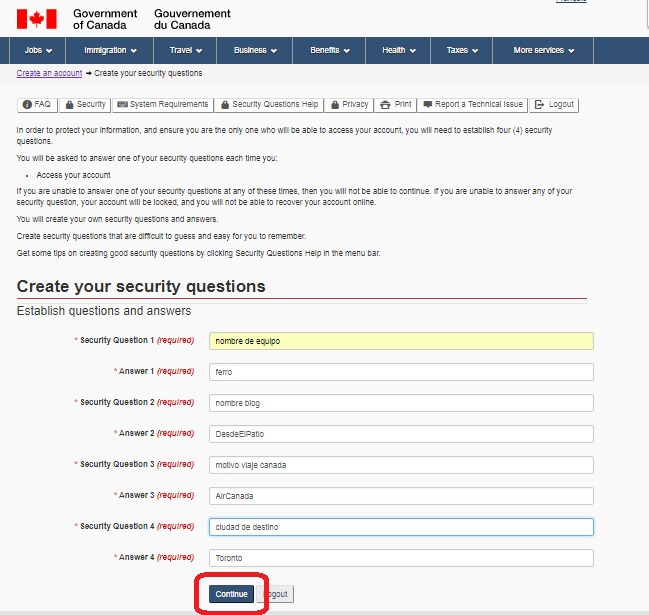Viewport: 649px width, 615px height.
Task: Click the Security lock icon
Action: tap(70, 105)
